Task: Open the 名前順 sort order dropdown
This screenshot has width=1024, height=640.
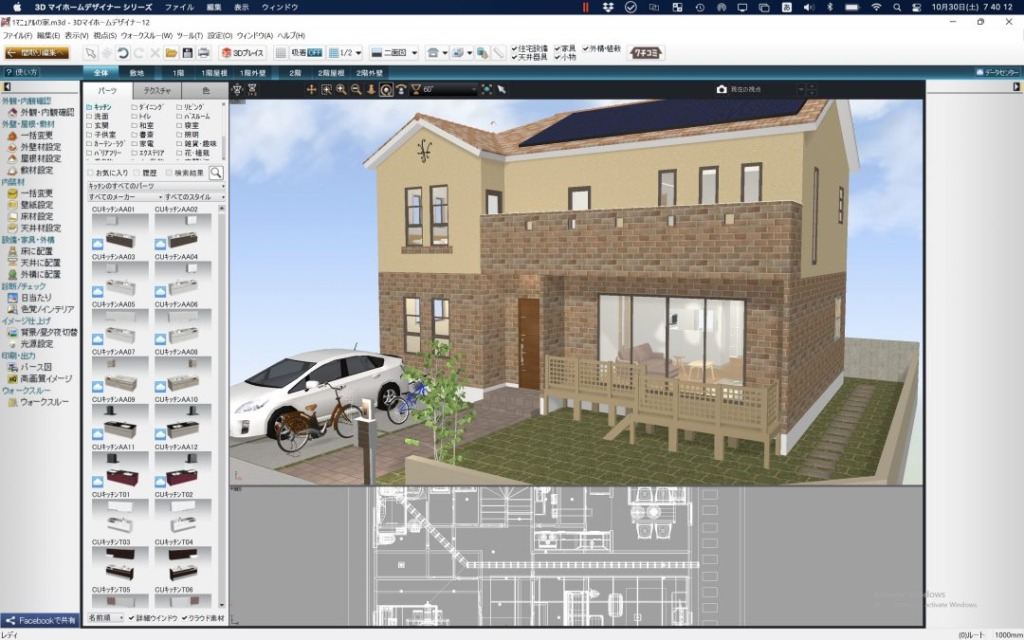Action: [x=106, y=618]
